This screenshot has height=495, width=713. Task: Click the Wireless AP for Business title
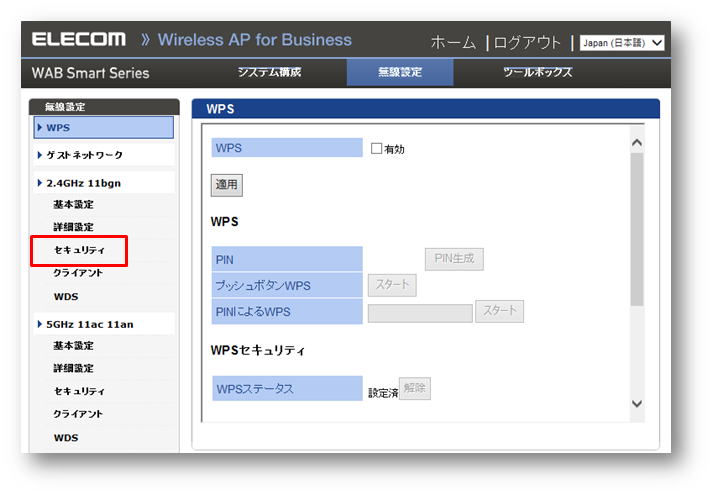tap(255, 40)
